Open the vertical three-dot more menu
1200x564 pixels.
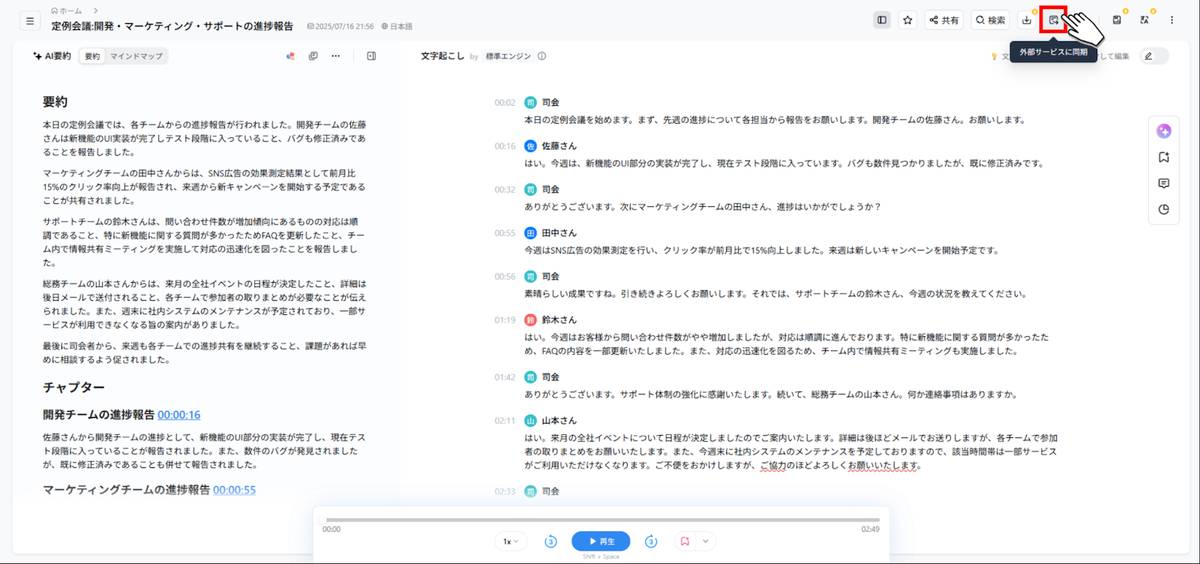tap(1171, 20)
